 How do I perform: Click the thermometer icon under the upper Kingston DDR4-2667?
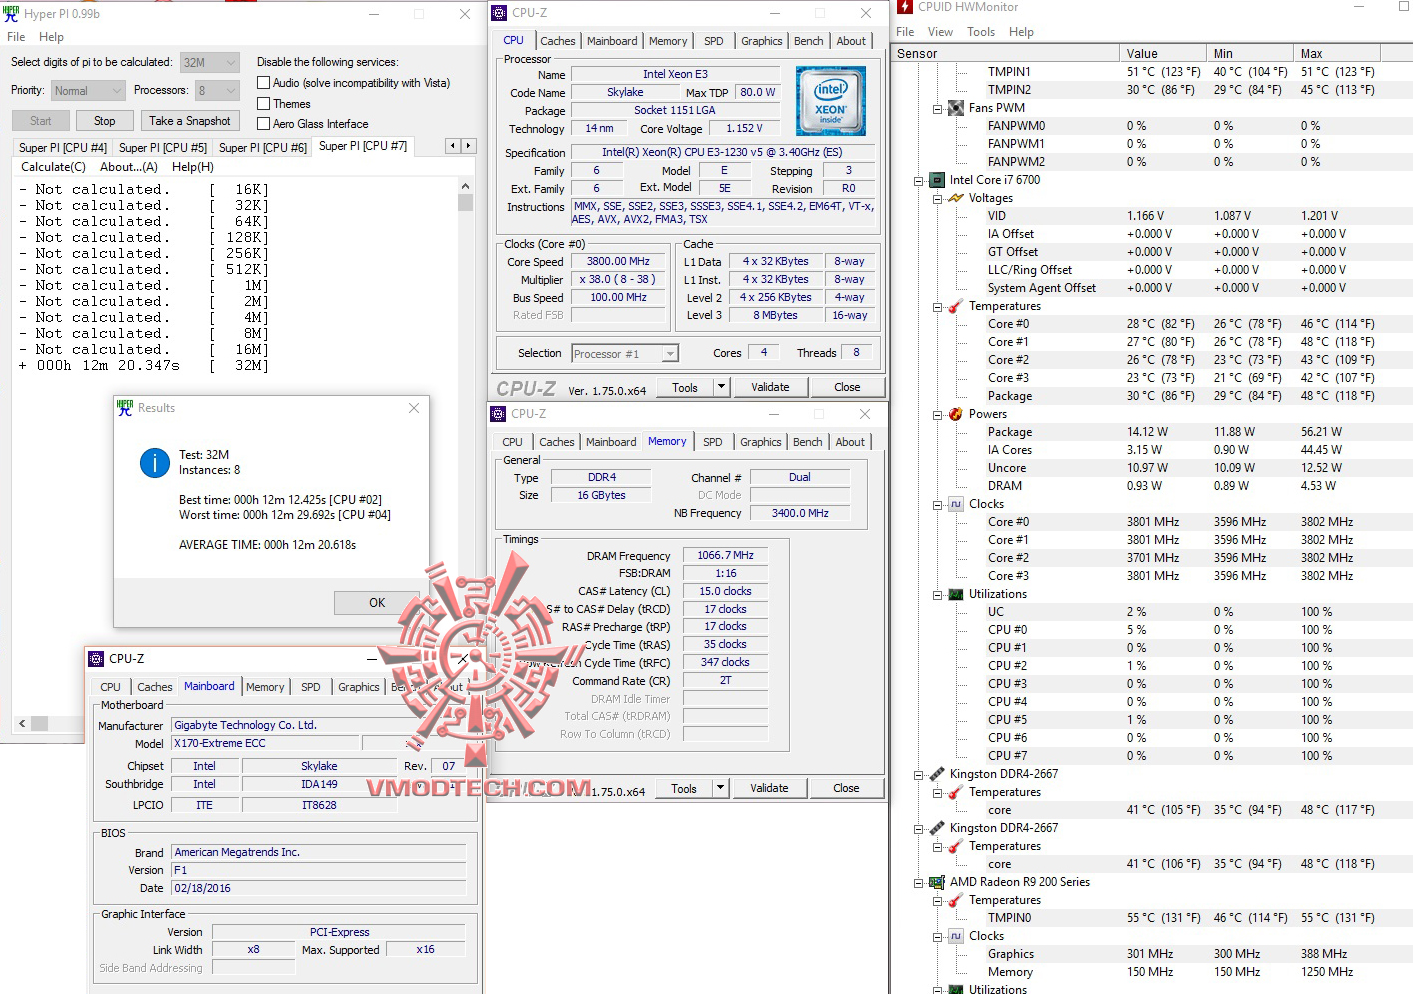[956, 792]
